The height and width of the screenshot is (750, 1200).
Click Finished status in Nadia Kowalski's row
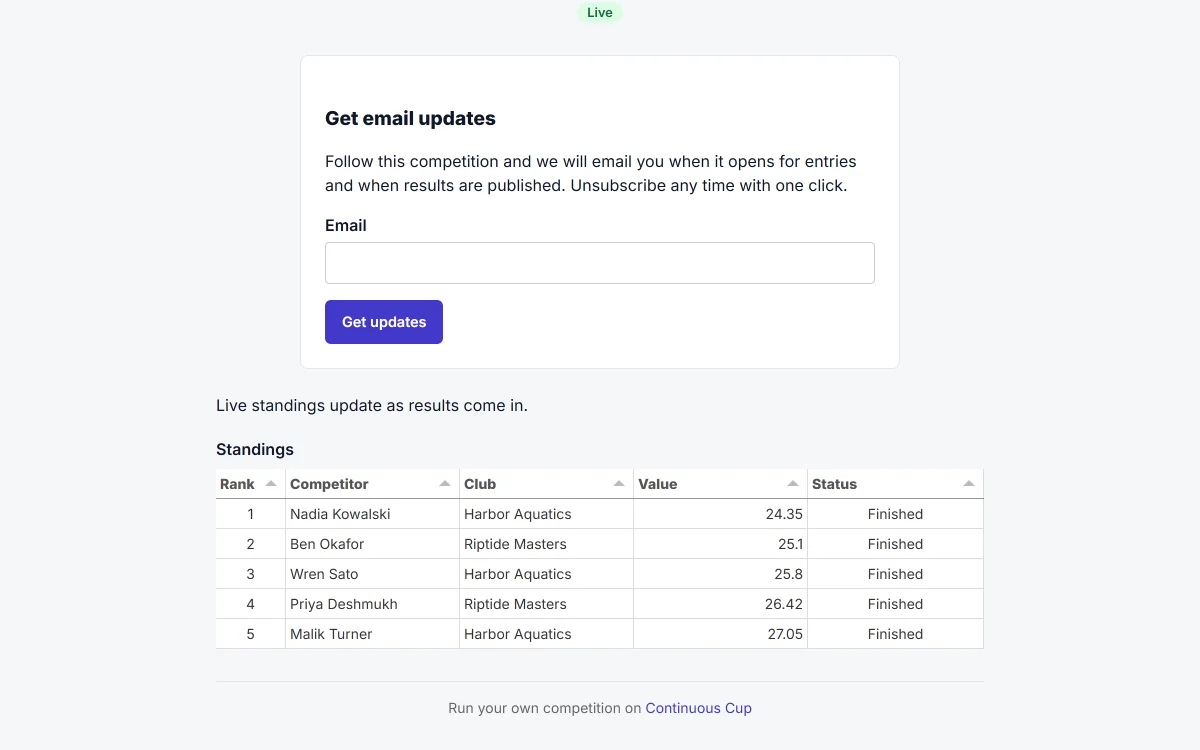coord(895,514)
